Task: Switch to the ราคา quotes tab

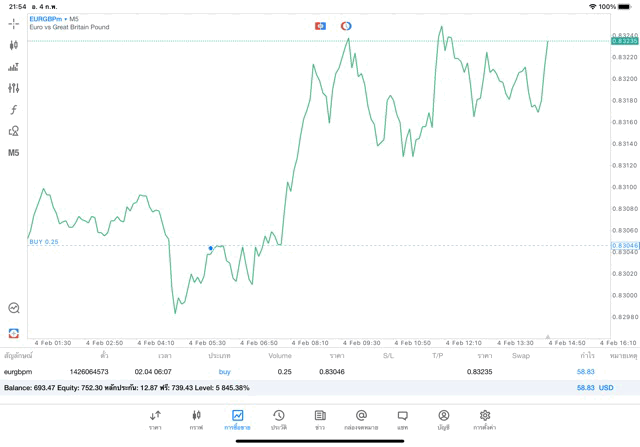Action: coord(155,419)
